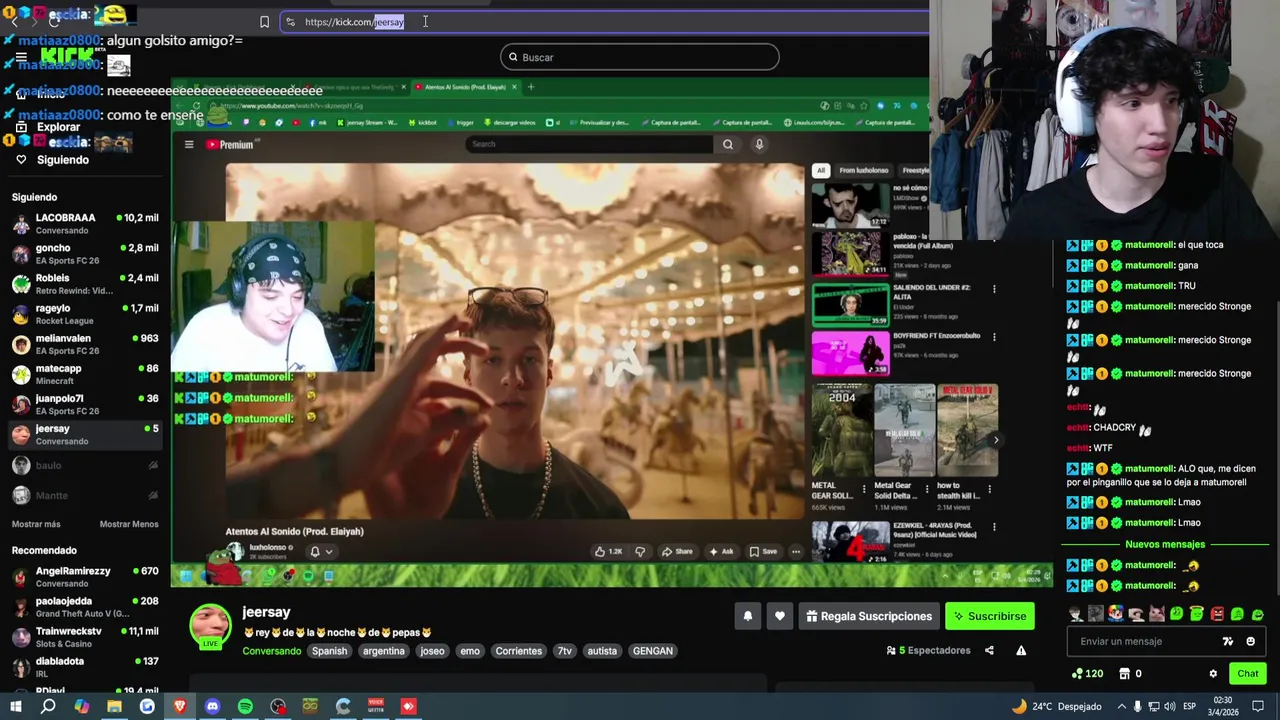Bookmark the page with the bookmark icon
The width and height of the screenshot is (1280, 720).
click(264, 22)
